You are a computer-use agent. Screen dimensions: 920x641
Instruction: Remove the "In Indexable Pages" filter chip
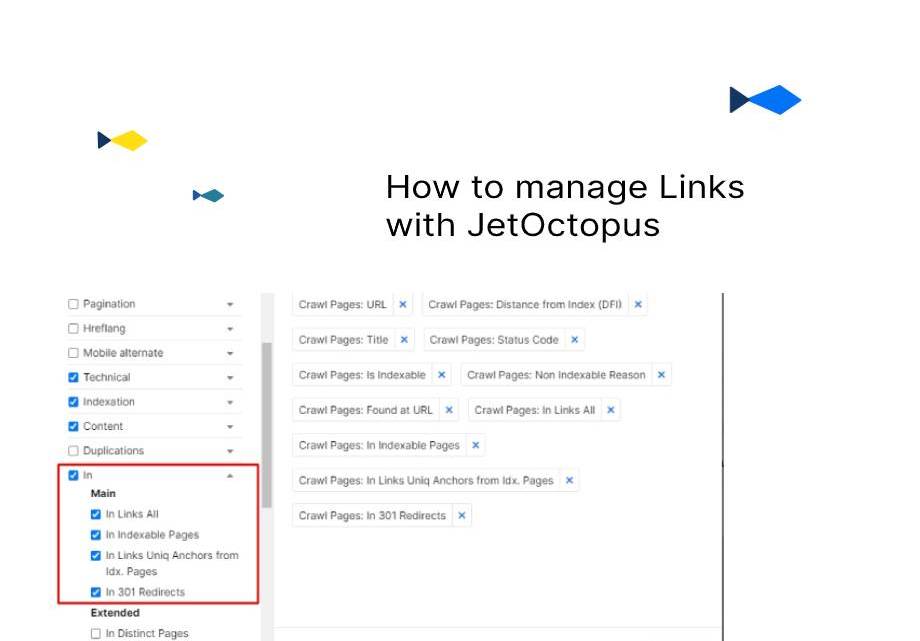pyautogui.click(x=475, y=445)
